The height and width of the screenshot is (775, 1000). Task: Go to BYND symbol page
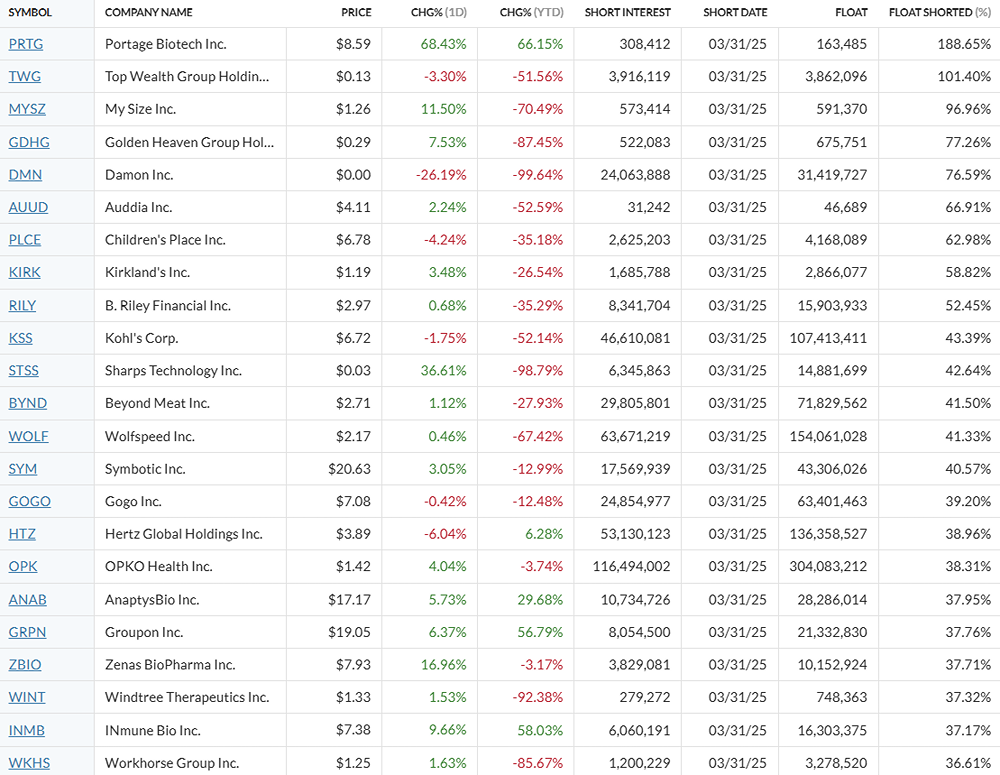27,403
